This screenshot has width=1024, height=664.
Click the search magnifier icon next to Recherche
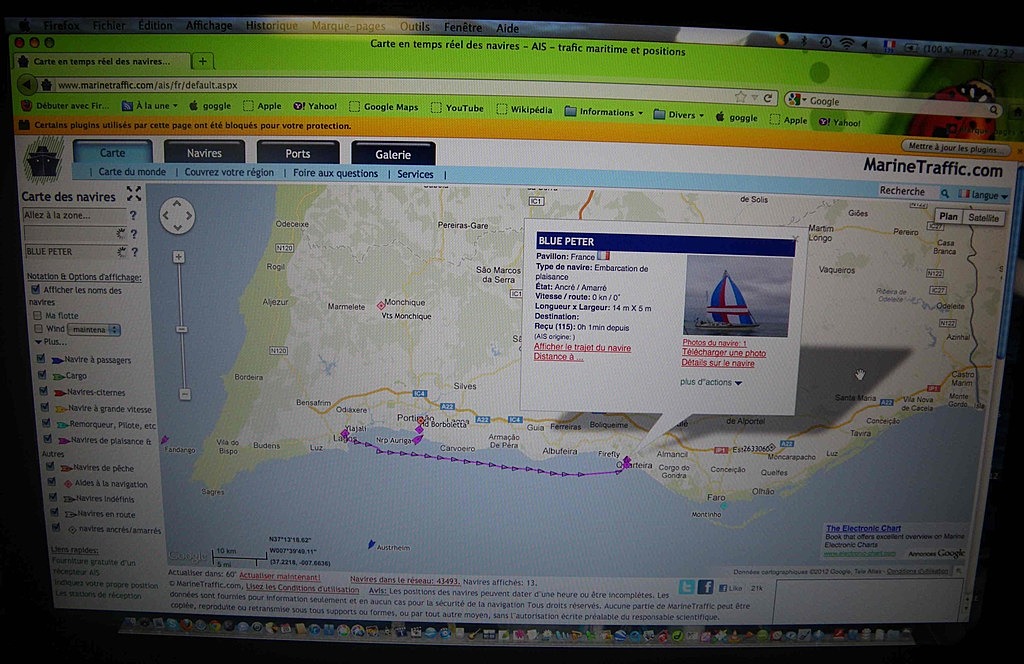pos(945,192)
